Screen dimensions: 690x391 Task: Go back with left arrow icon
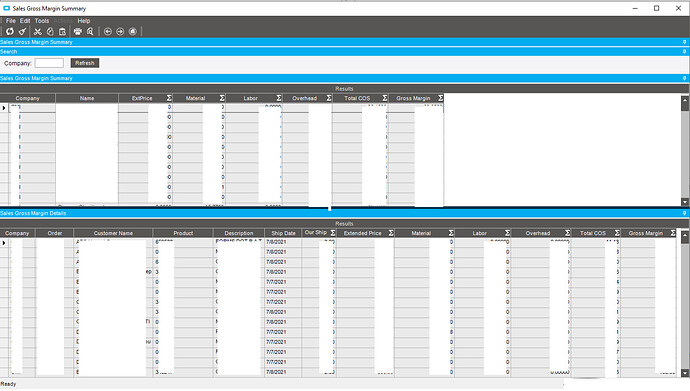[x=108, y=31]
